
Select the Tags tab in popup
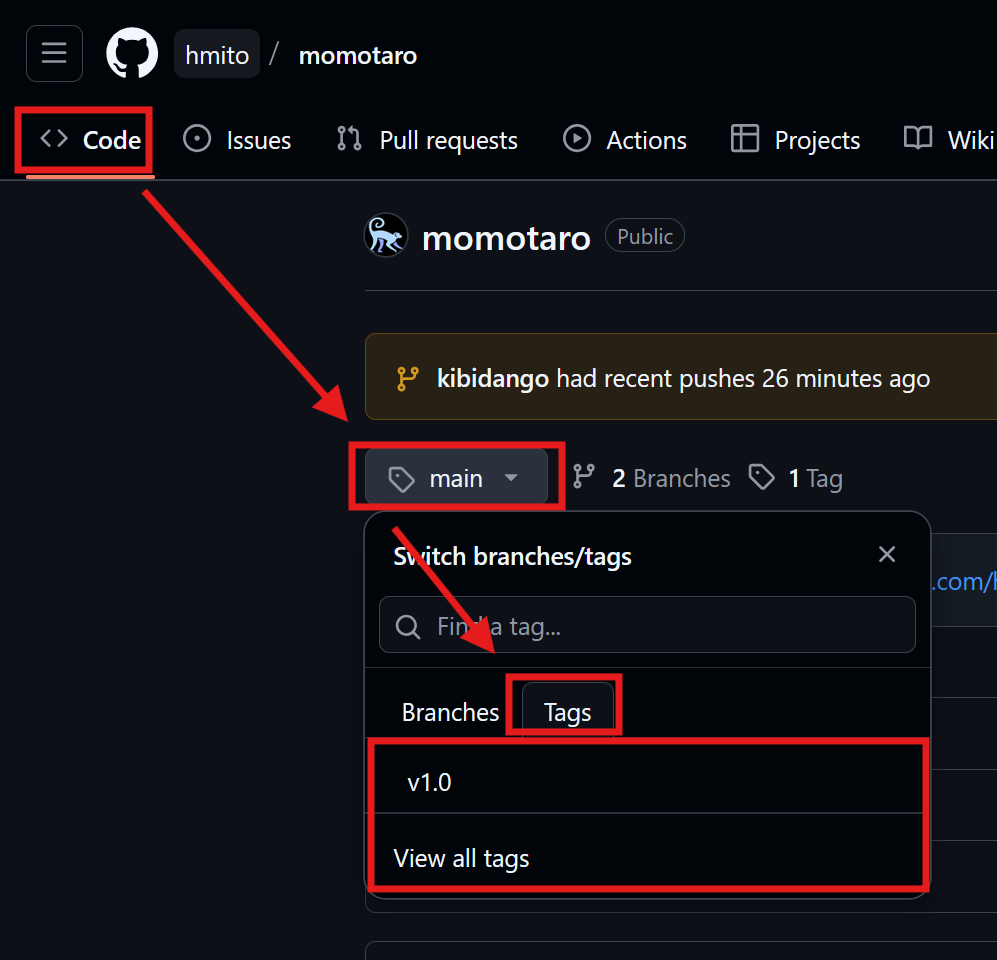click(567, 712)
